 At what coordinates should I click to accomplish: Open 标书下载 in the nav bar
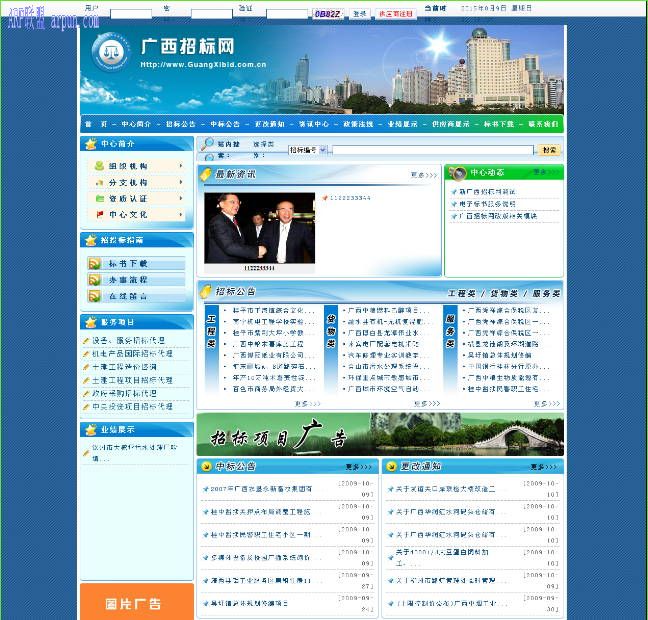click(x=499, y=124)
